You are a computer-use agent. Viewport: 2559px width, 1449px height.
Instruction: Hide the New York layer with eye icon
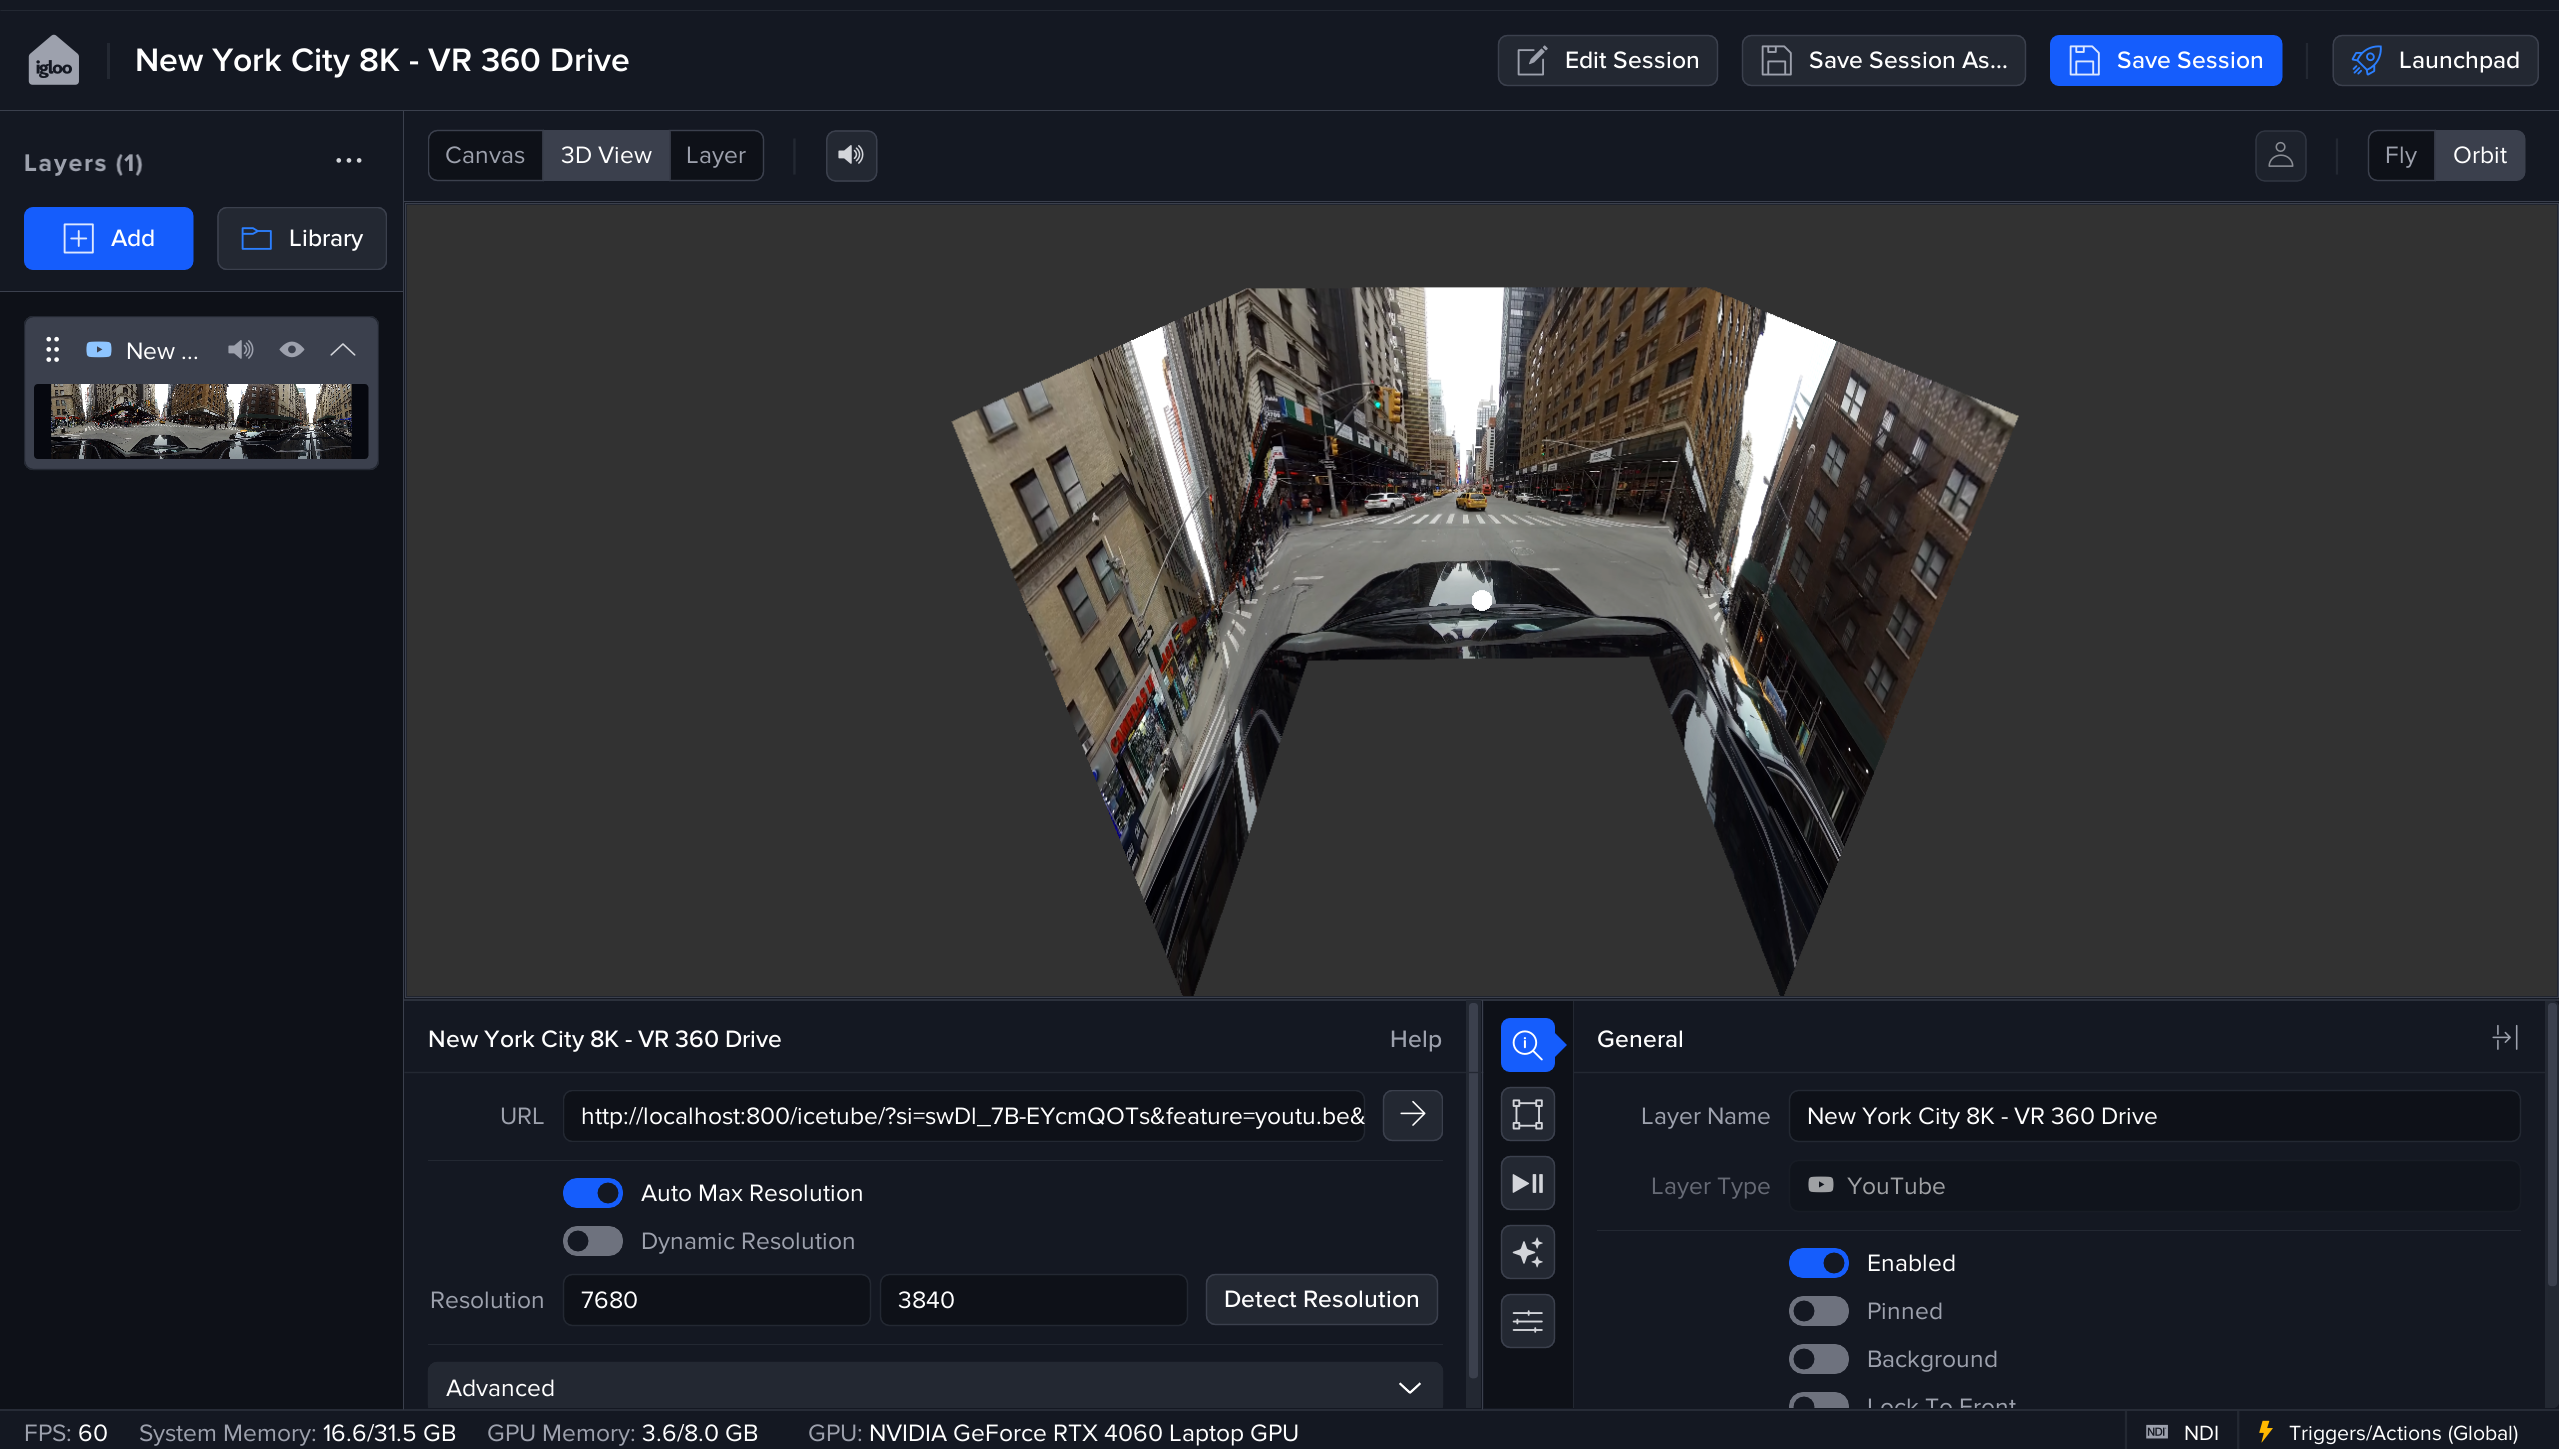291,350
